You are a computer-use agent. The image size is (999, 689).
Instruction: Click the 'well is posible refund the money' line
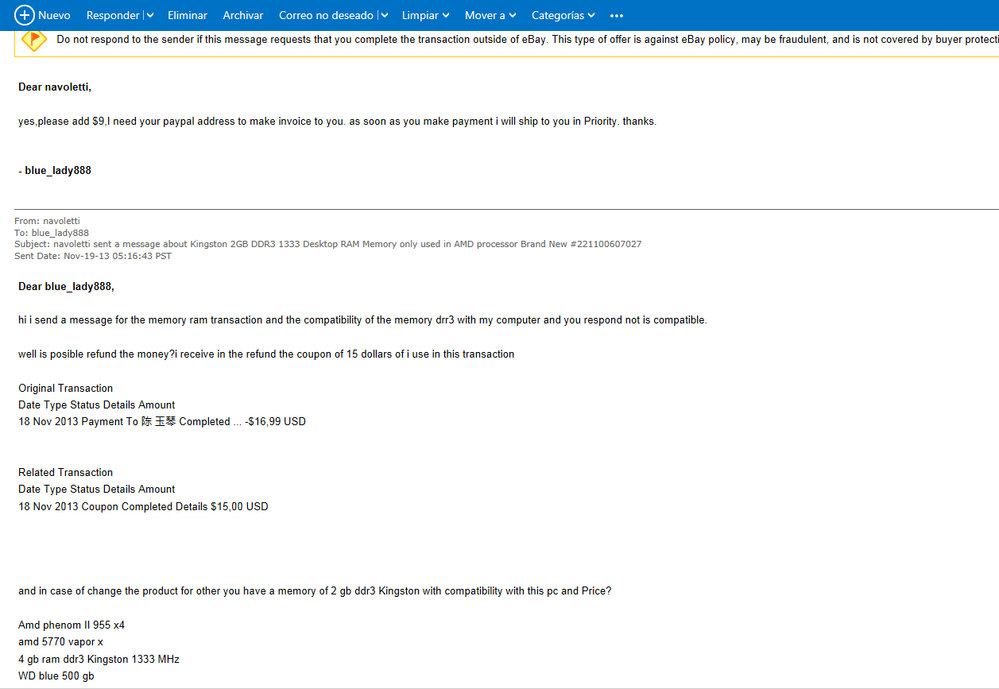266,354
